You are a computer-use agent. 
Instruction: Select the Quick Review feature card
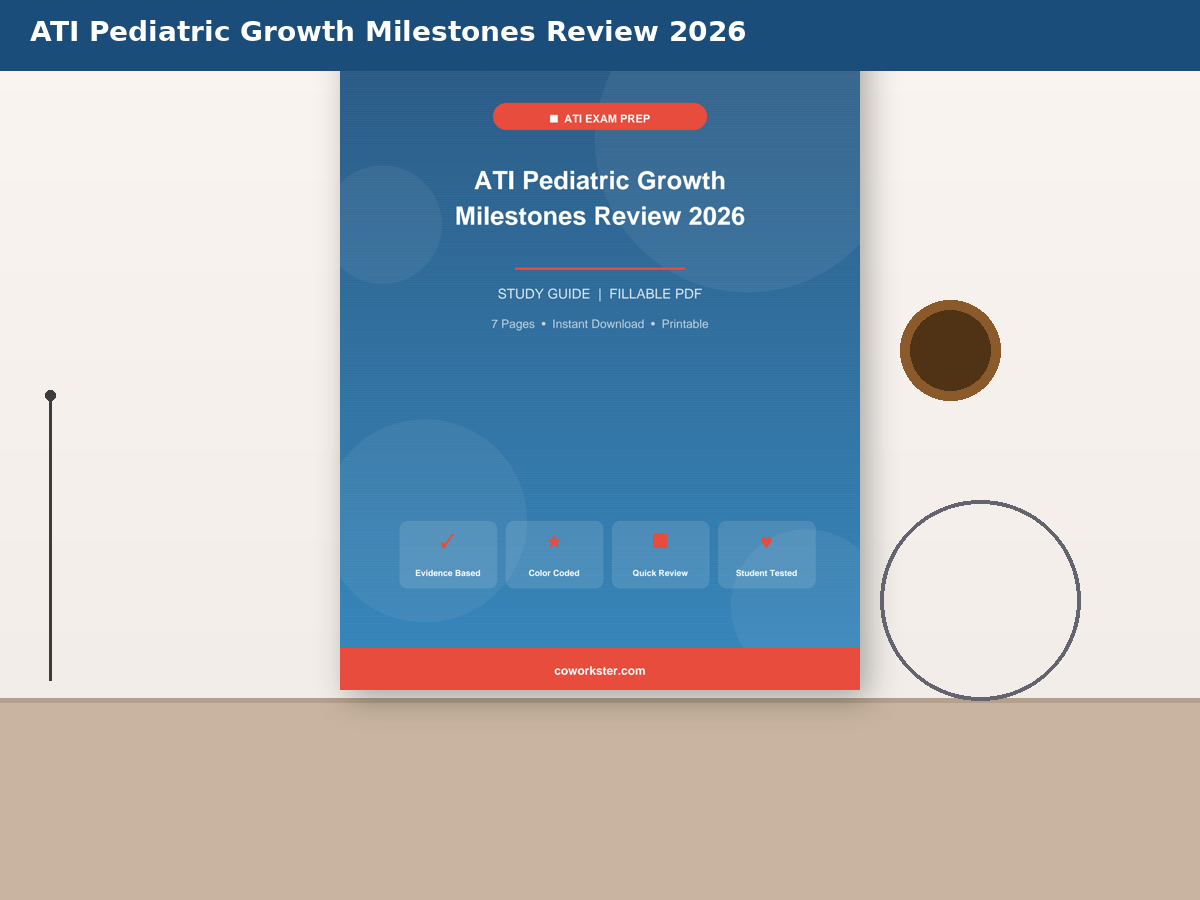pyautogui.click(x=660, y=554)
